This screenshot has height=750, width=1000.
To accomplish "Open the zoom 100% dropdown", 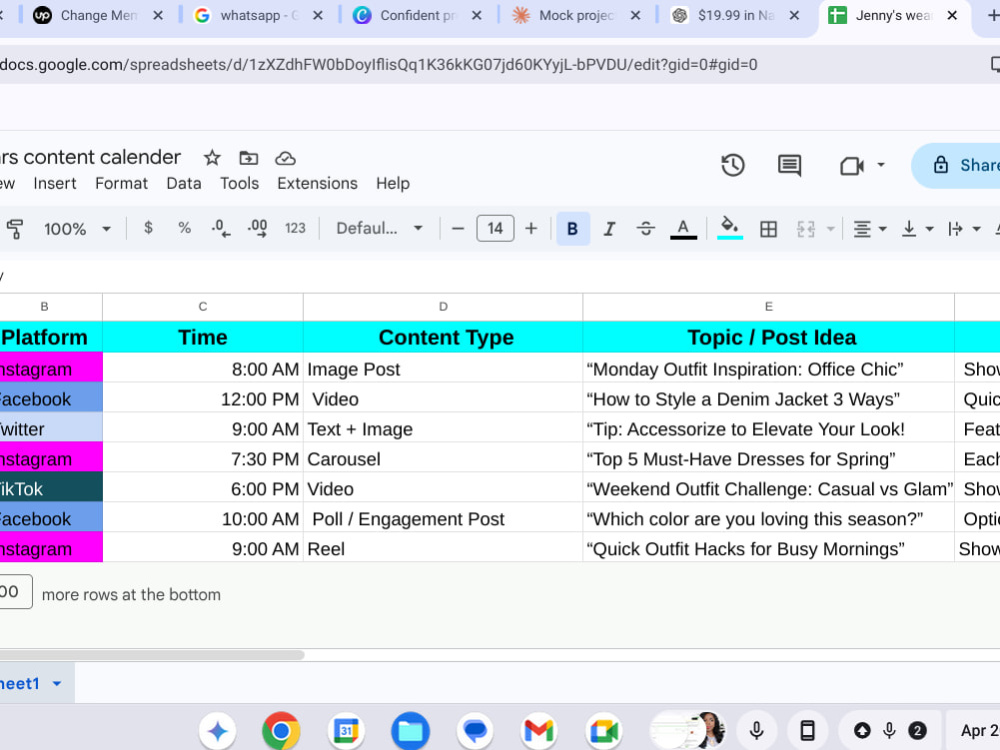I will tap(77, 228).
